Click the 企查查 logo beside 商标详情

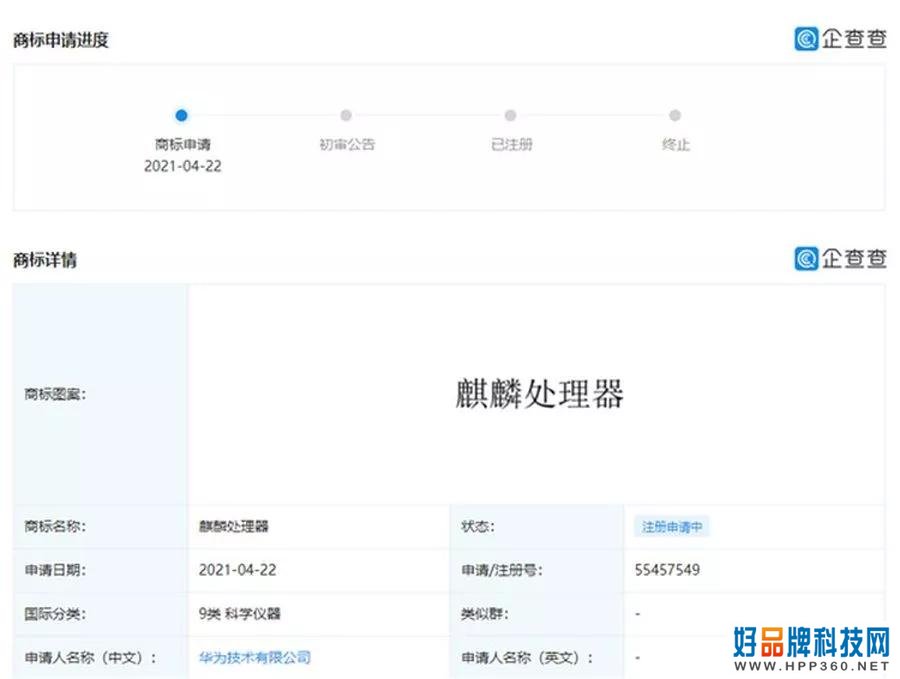click(x=840, y=258)
